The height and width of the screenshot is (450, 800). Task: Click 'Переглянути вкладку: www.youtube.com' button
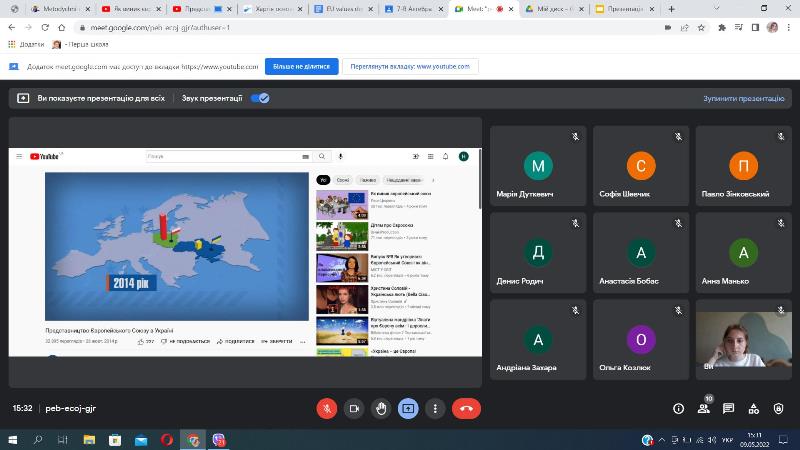pyautogui.click(x=409, y=66)
